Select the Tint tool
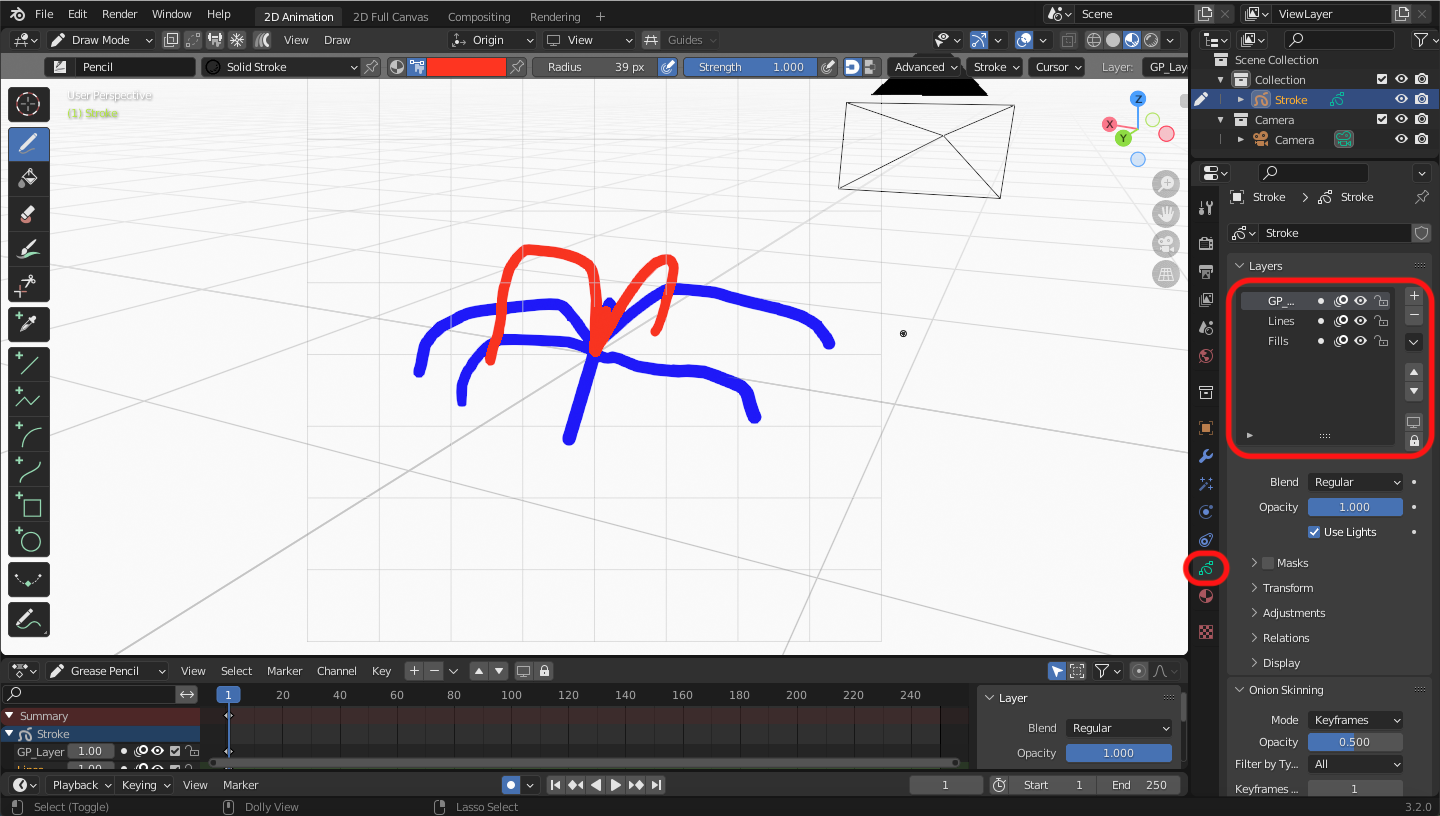 29,249
